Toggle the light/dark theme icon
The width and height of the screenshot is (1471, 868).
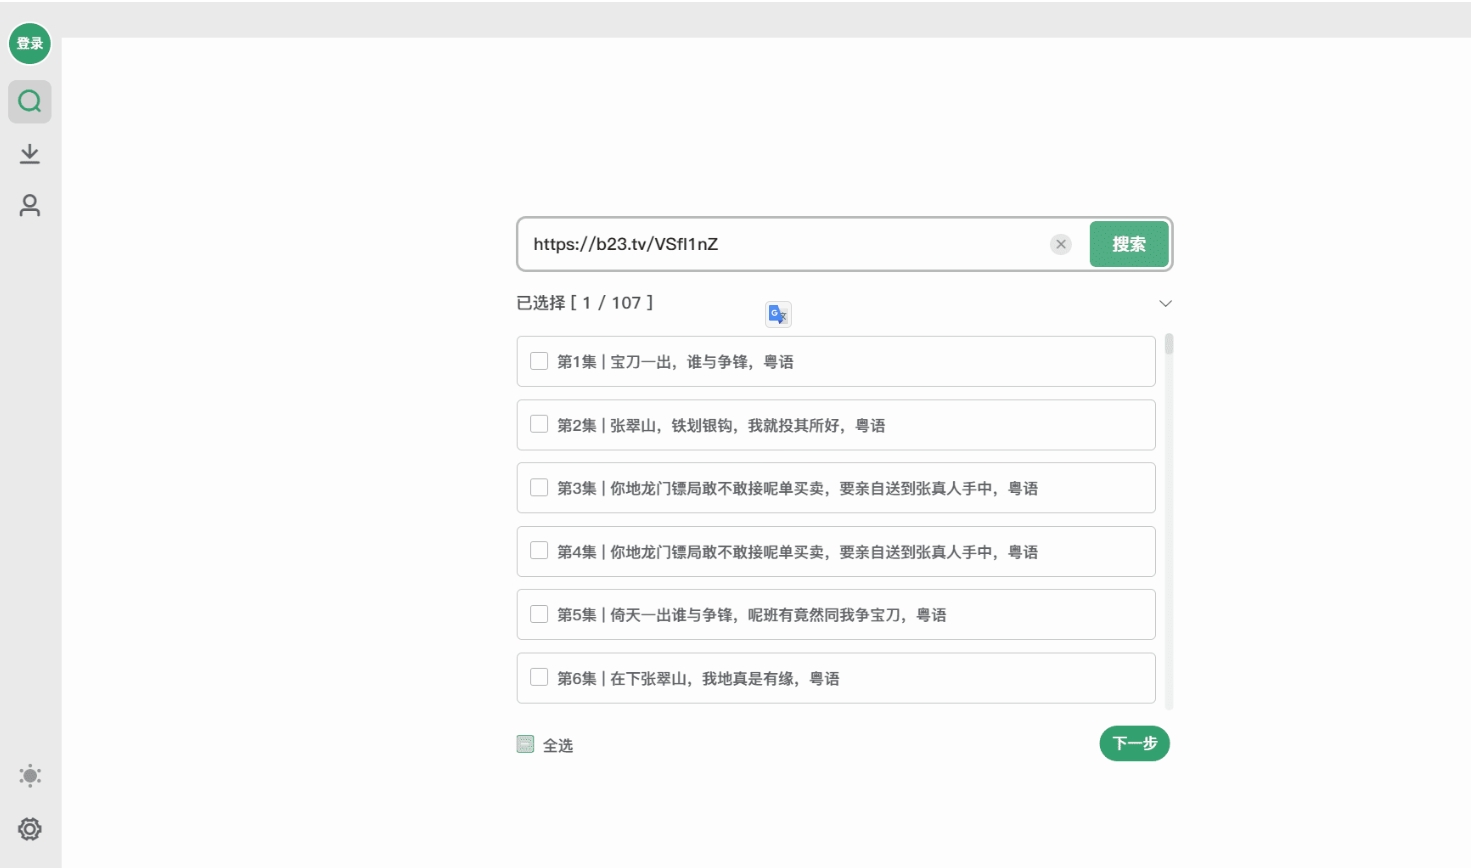click(x=29, y=776)
